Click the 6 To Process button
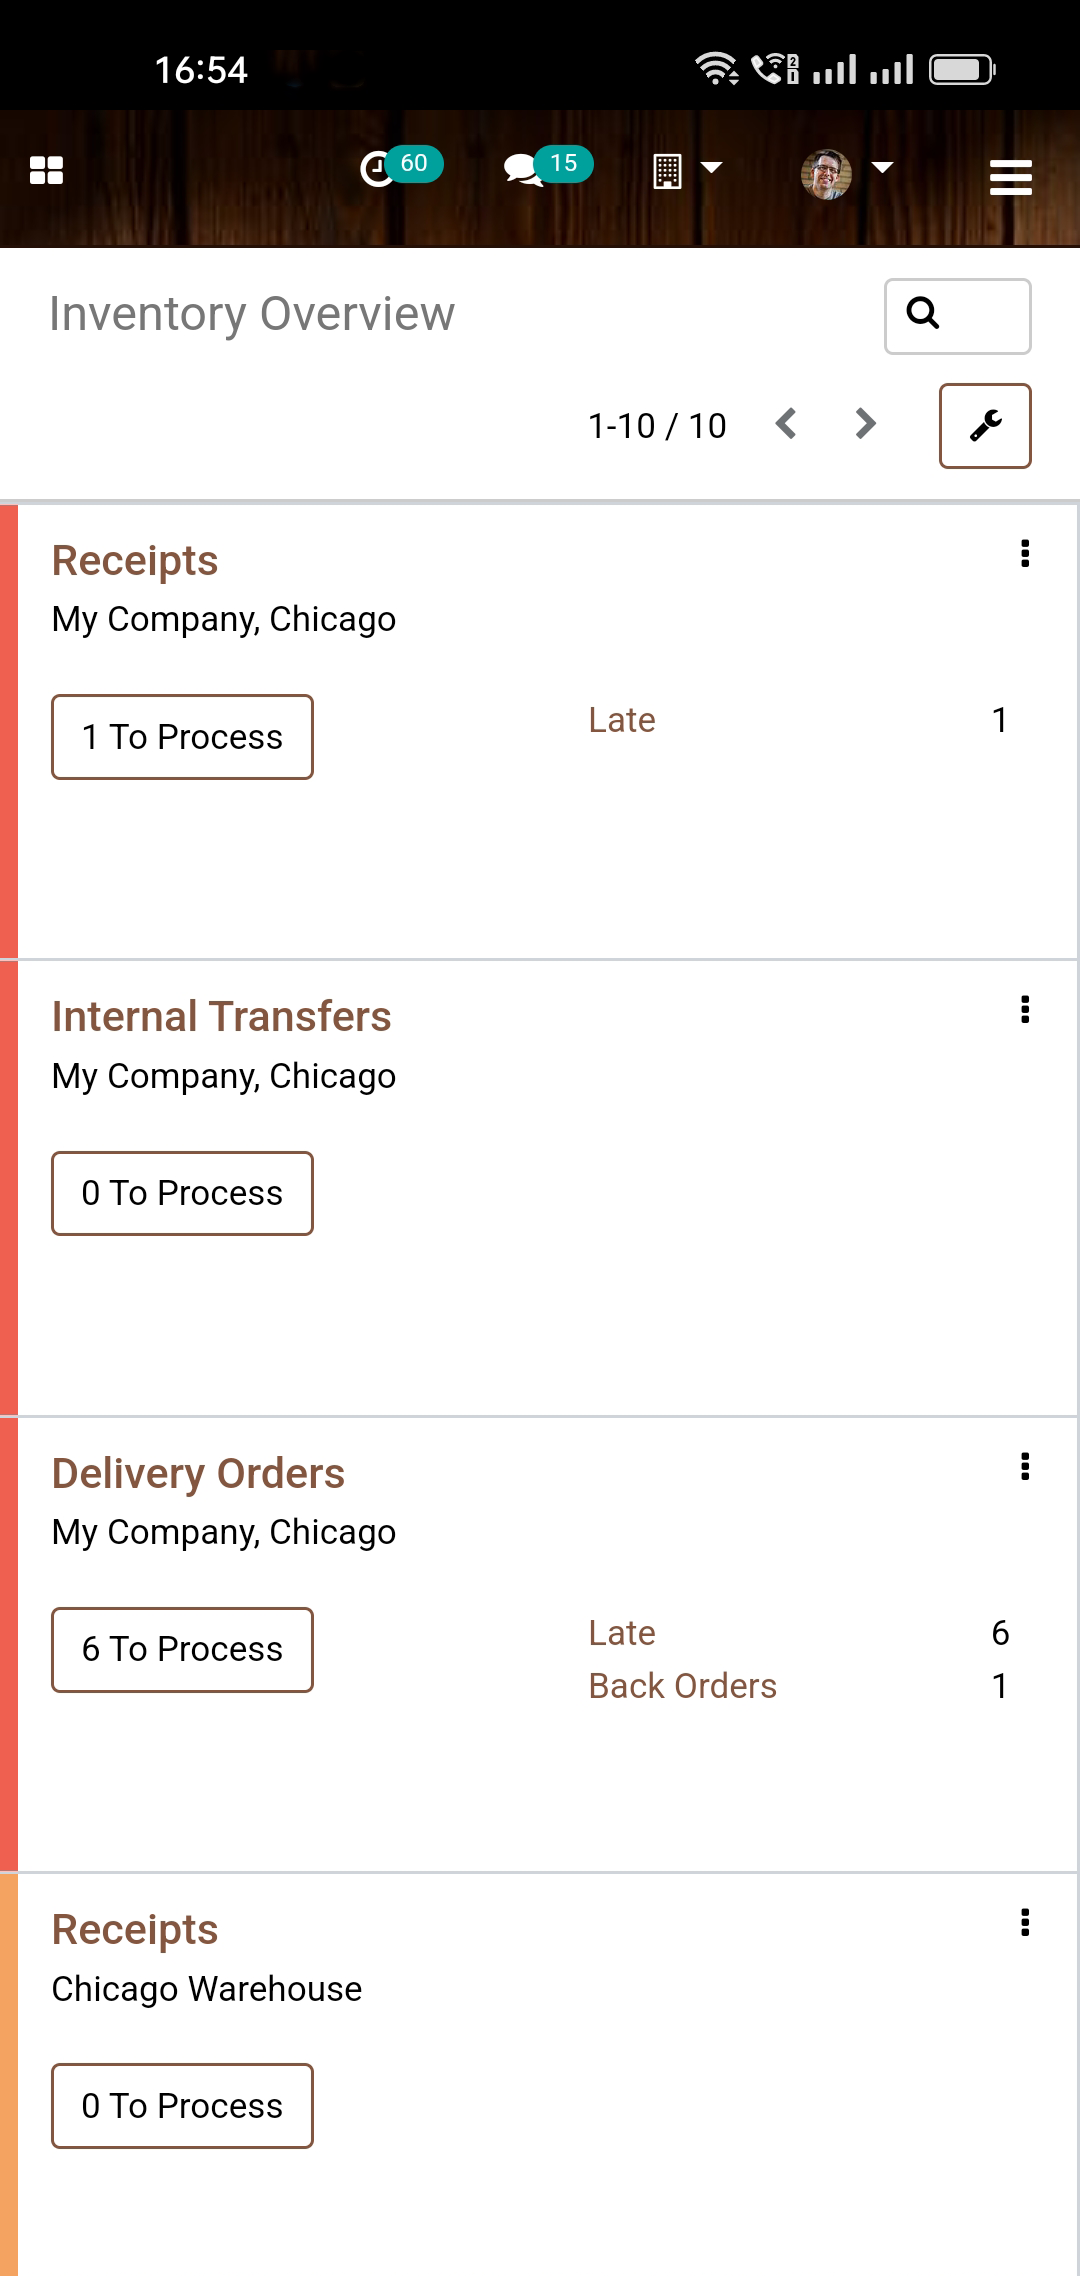Screen dimensions: 1080x2276 [182, 1650]
